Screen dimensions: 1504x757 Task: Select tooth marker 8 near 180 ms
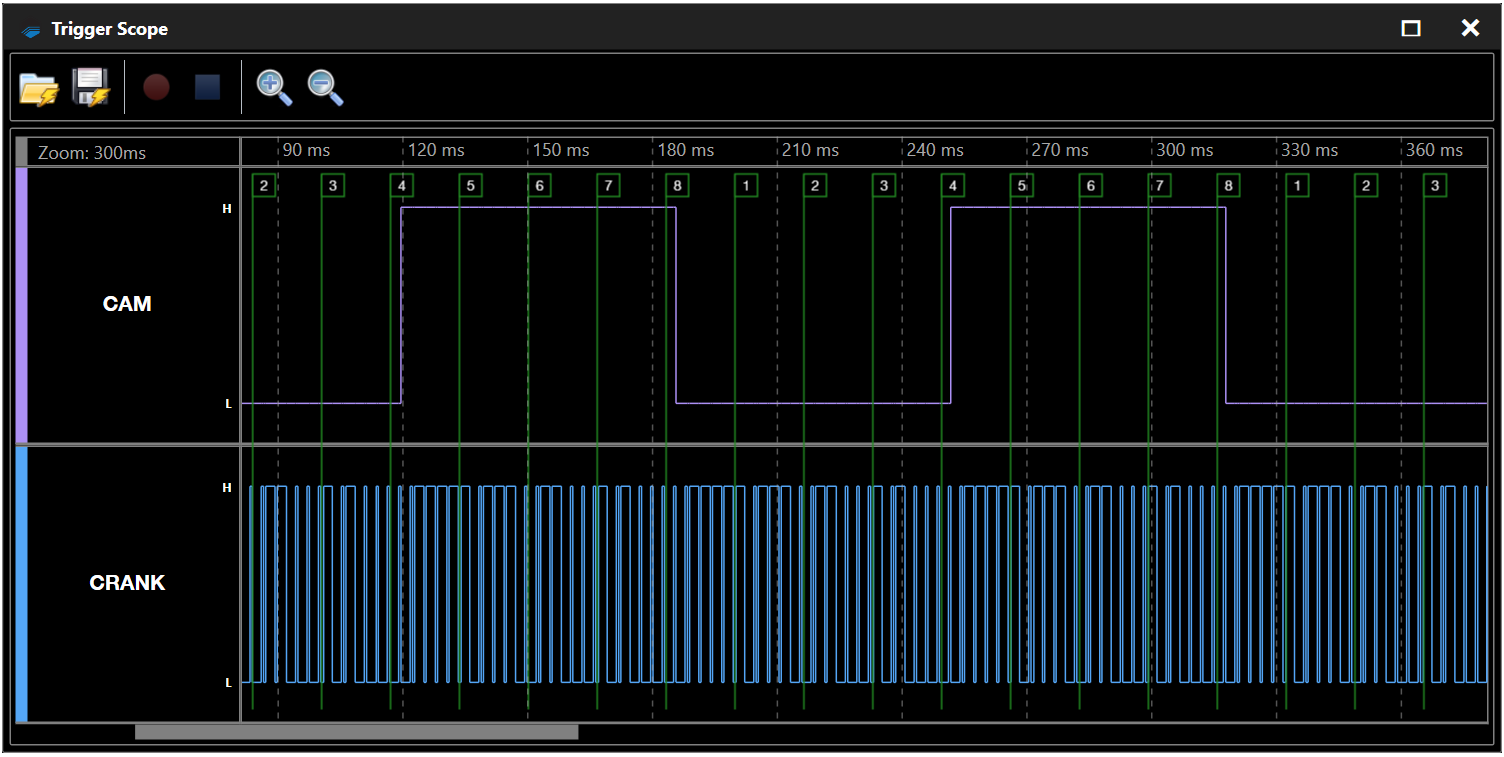click(678, 185)
